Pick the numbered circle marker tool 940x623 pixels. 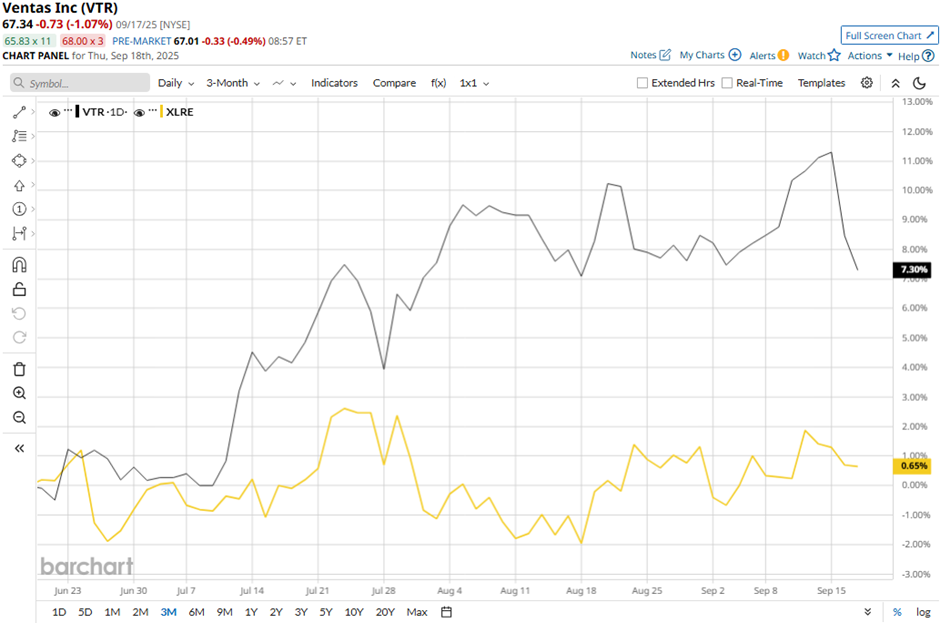tap(19, 209)
